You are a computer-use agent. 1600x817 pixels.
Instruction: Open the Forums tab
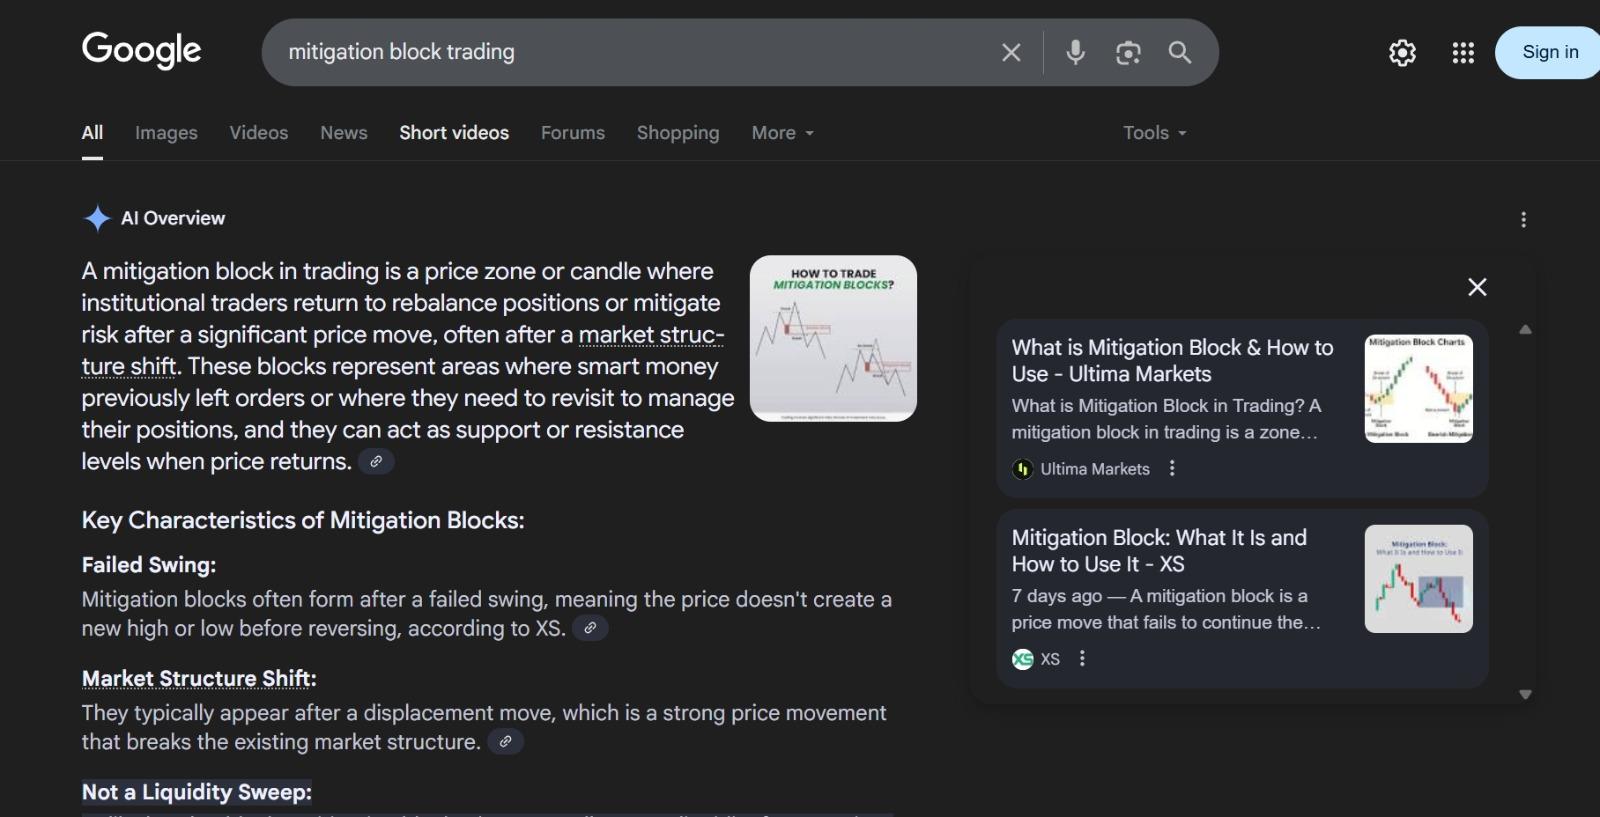click(573, 132)
